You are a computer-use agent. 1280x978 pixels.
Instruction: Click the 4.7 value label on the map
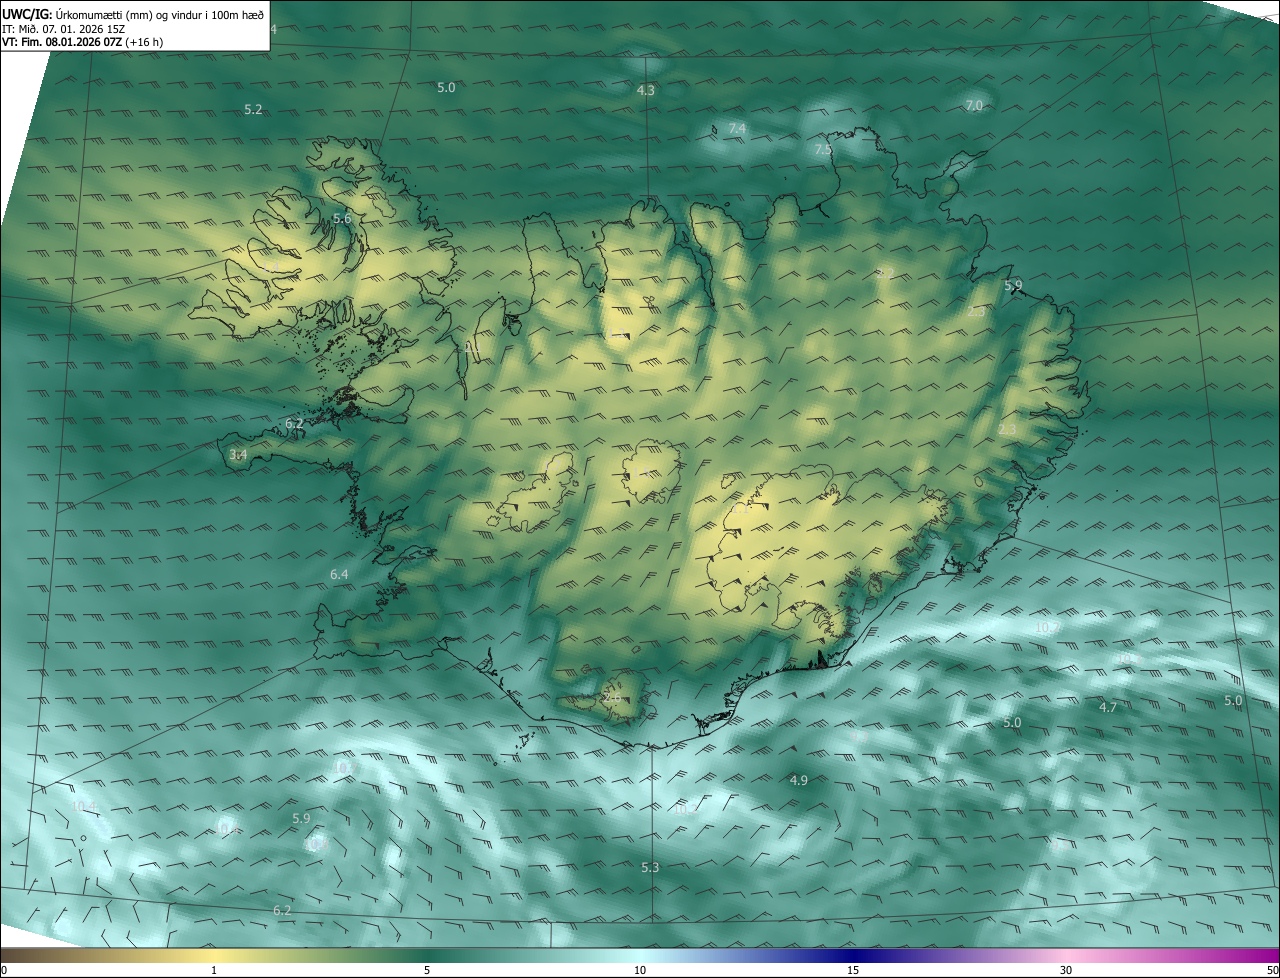click(1108, 707)
